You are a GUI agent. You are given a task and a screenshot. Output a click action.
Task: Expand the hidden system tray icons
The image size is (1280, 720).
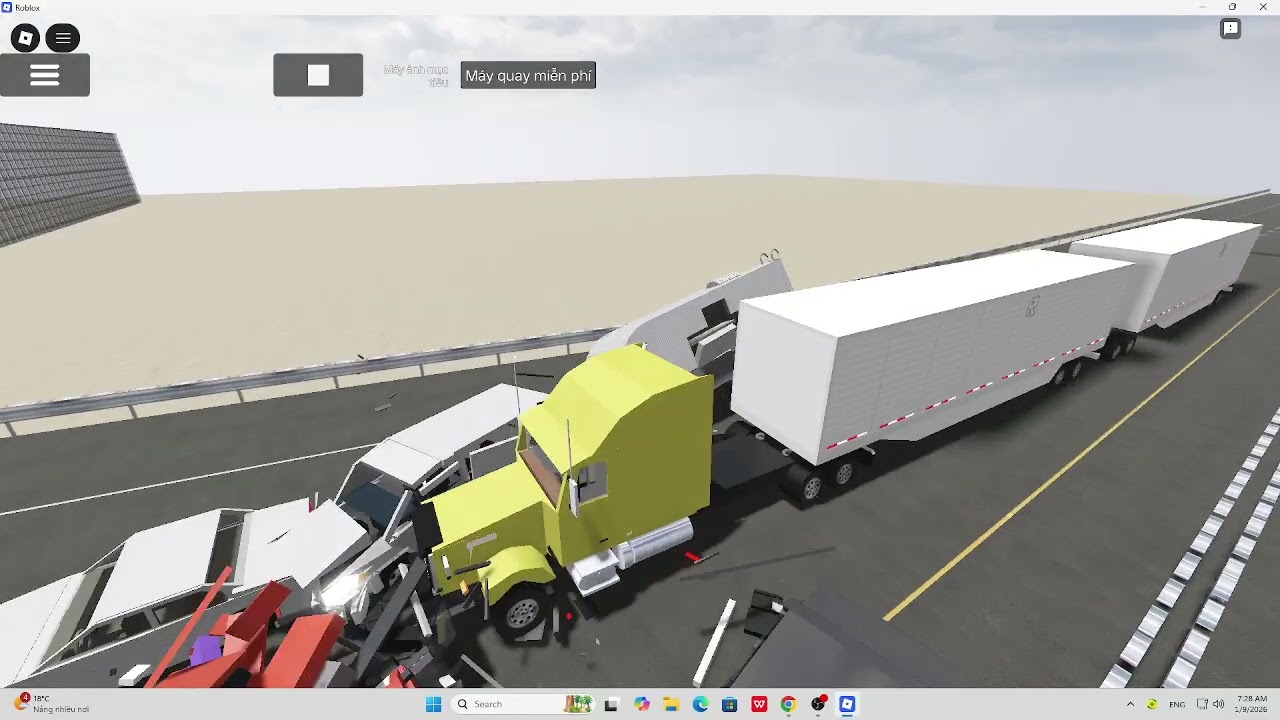[x=1131, y=704]
